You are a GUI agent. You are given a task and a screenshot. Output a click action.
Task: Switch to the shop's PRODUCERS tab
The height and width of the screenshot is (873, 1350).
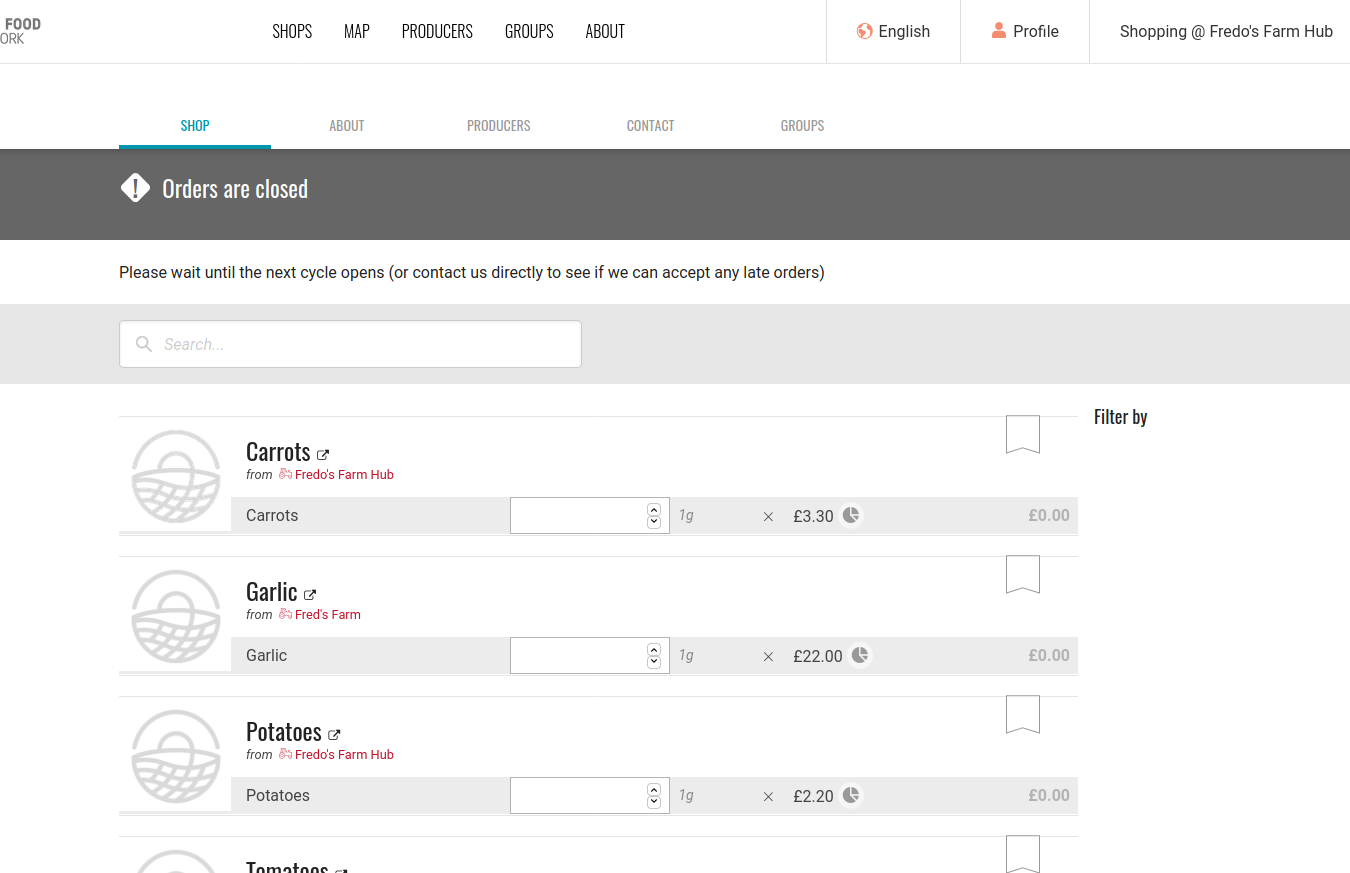pyautogui.click(x=499, y=126)
